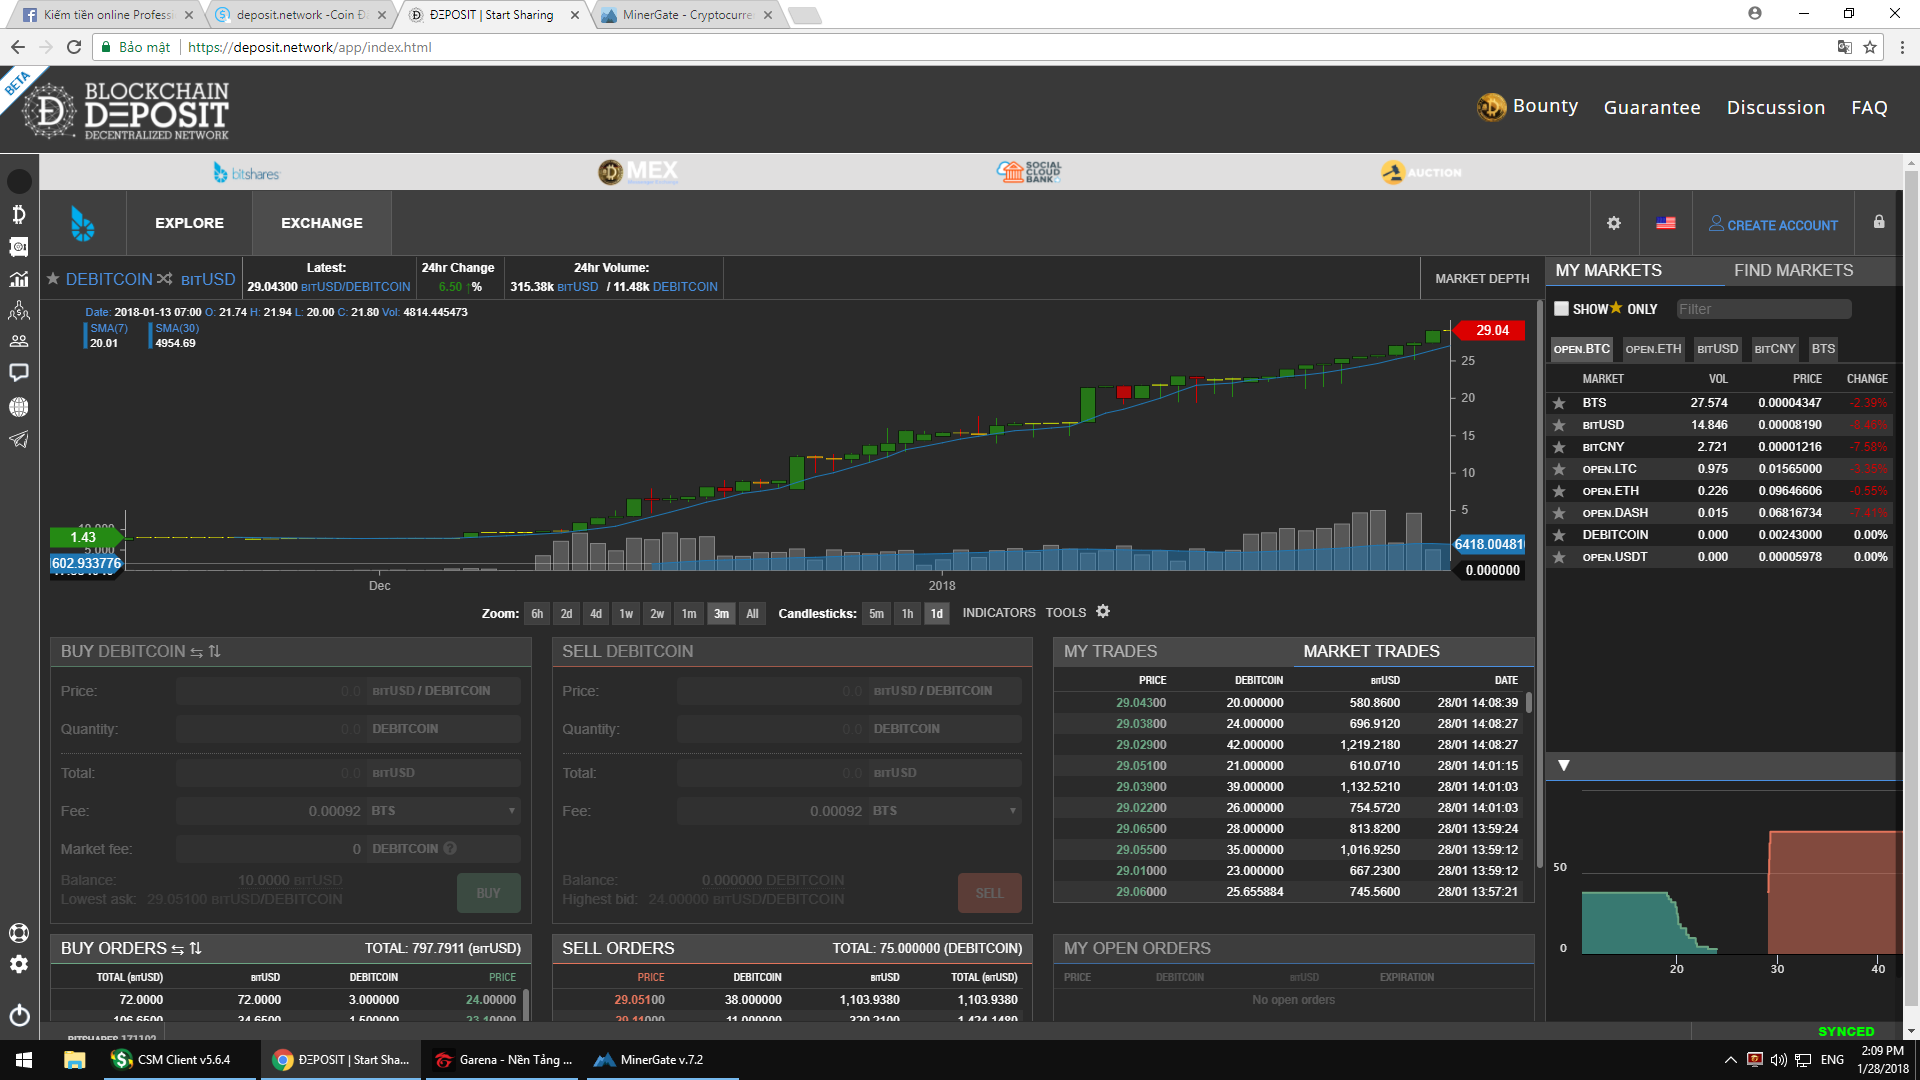Flip the DEBITCOIN/bitUSD market pair icon
1920x1080 pixels.
[x=165, y=279]
